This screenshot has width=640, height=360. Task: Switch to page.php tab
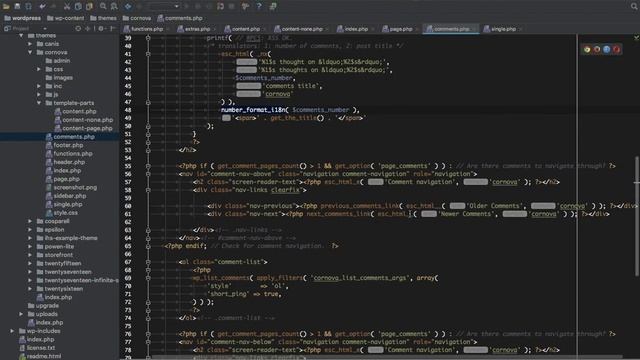400,29
